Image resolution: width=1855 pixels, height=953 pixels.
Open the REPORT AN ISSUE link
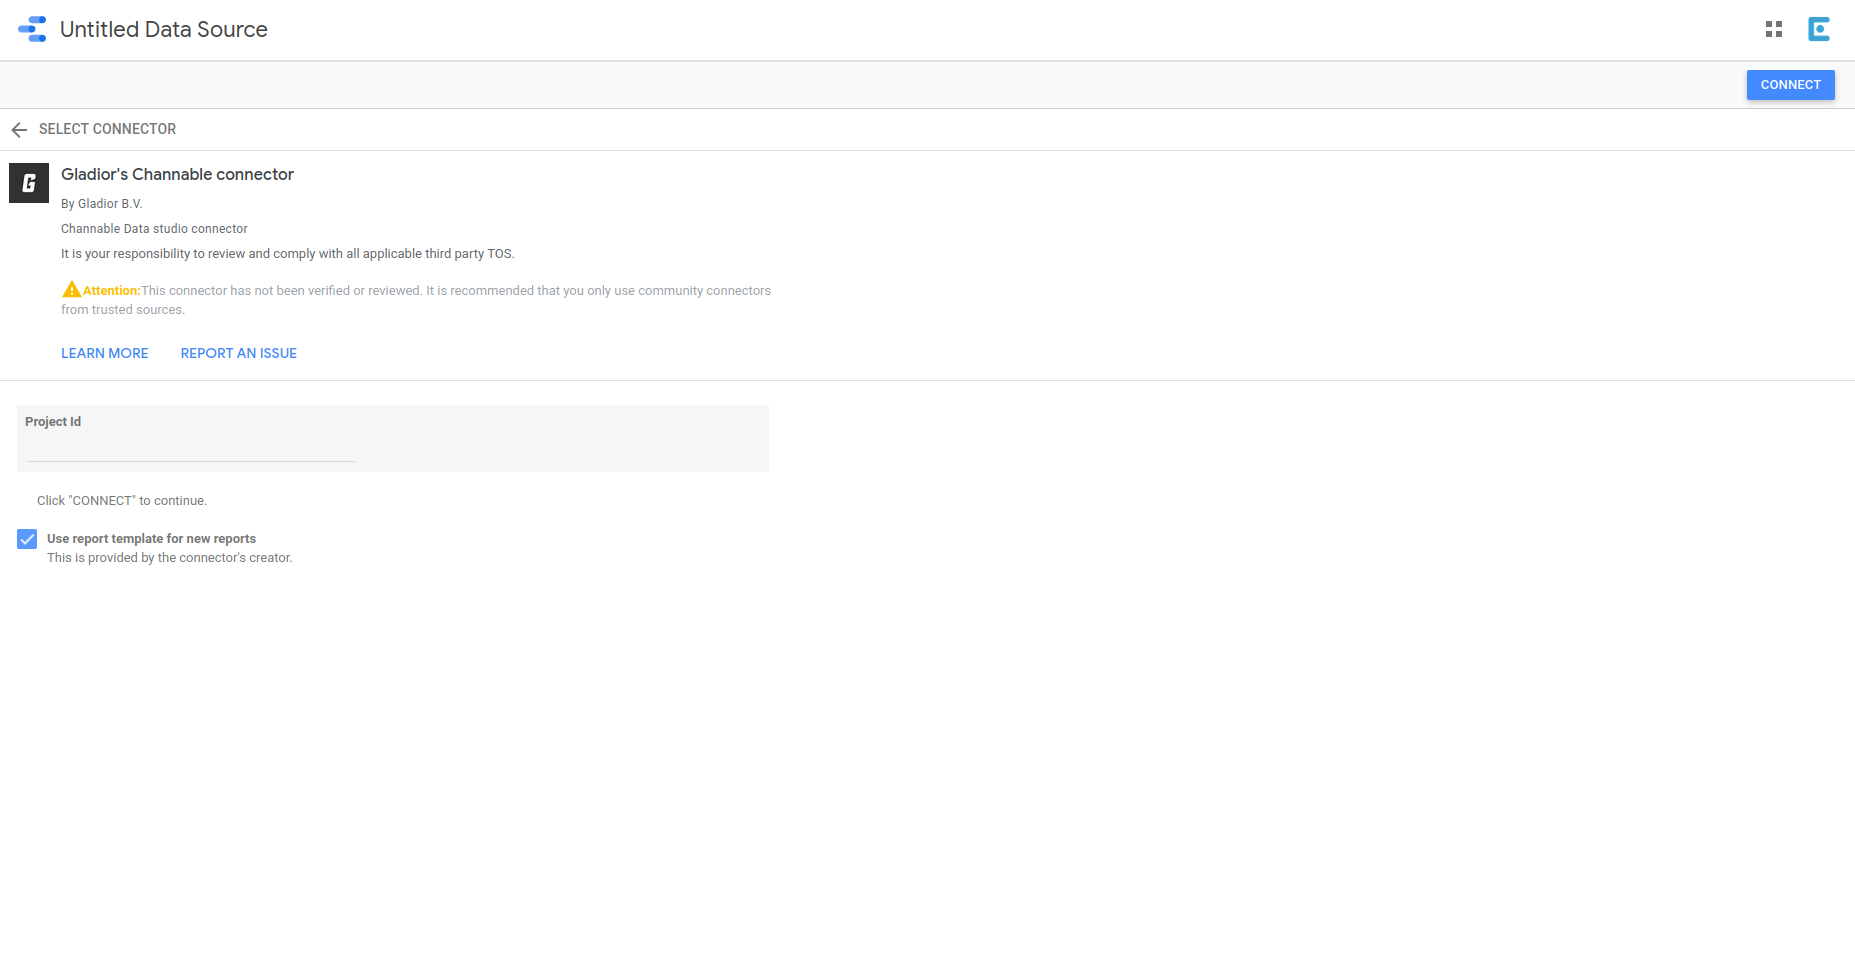click(x=239, y=353)
